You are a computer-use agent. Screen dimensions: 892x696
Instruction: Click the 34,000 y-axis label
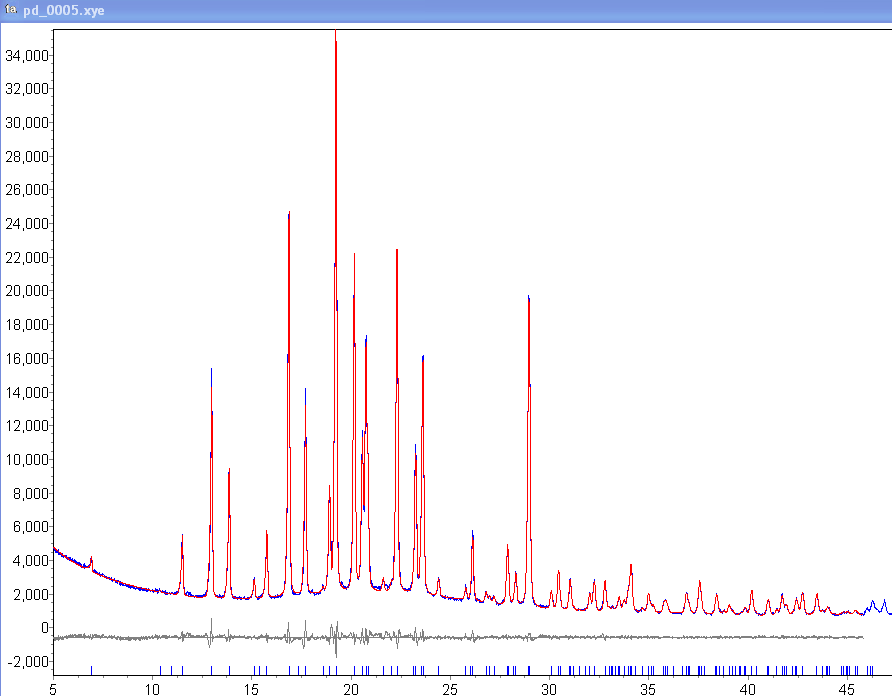click(x=27, y=55)
